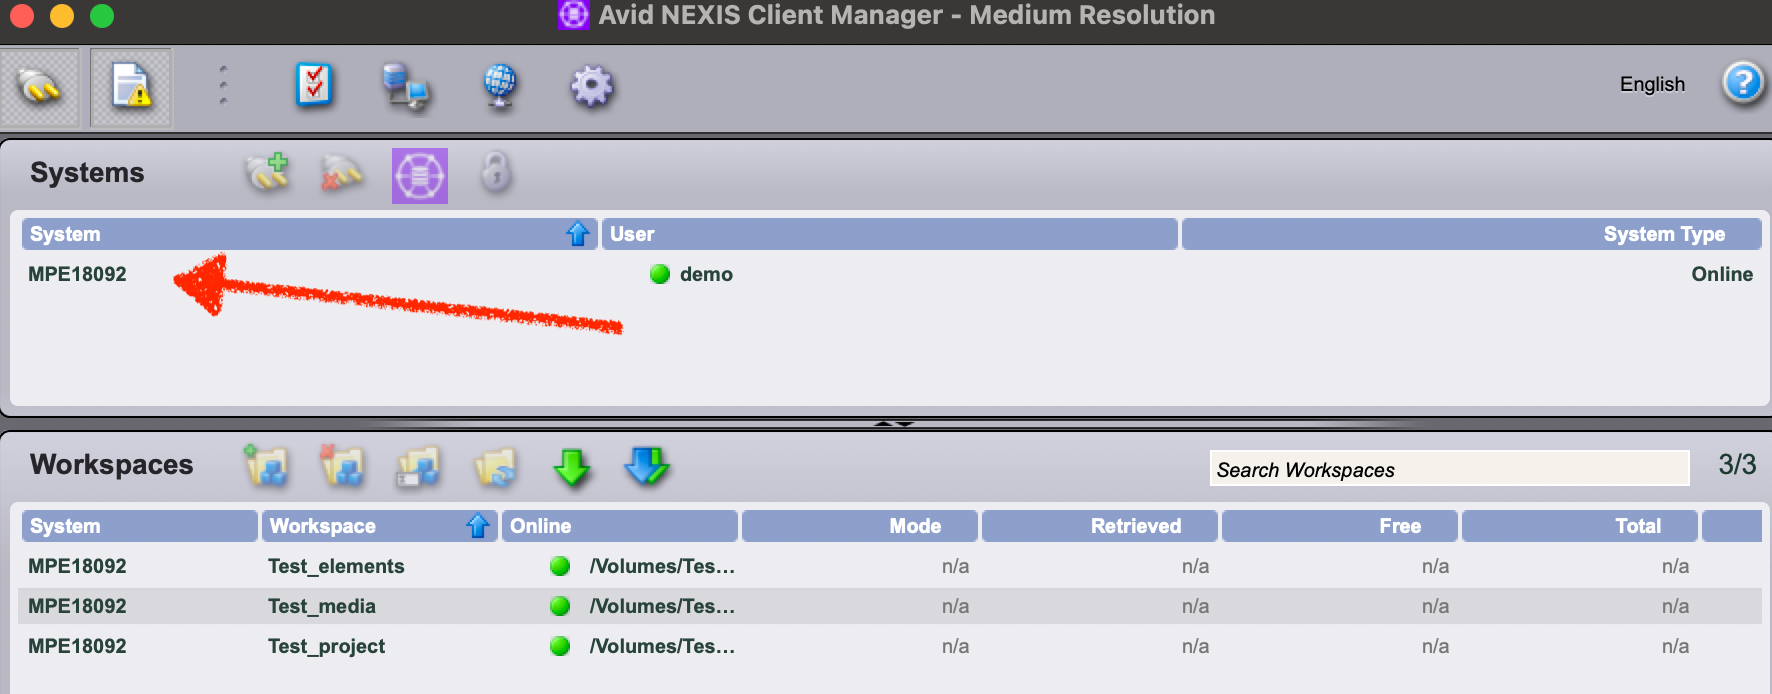The height and width of the screenshot is (694, 1772).
Task: Sort Workspaces by the Workspace column header
Action: click(x=379, y=526)
